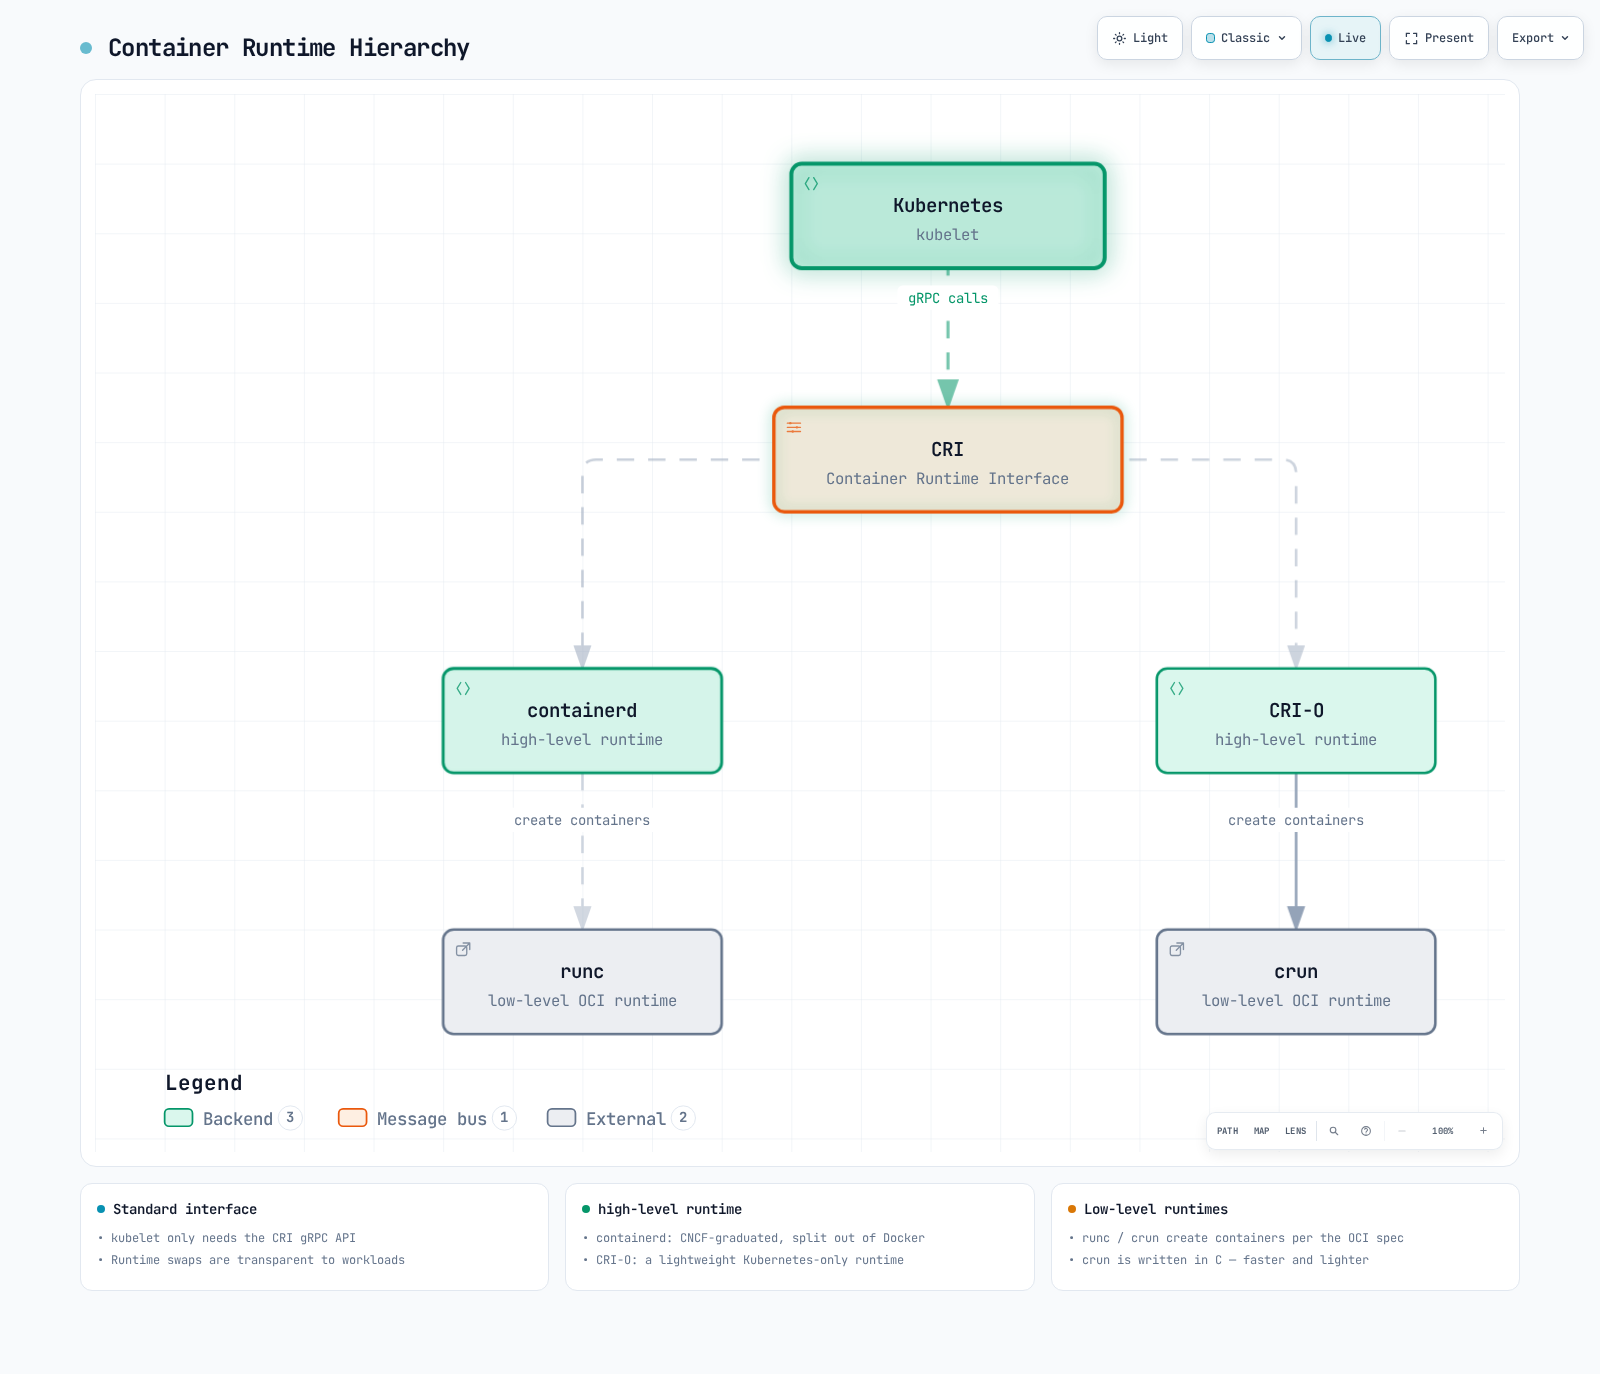The image size is (1600, 1374).
Task: Click the Backend green color swatch
Action: (x=179, y=1118)
